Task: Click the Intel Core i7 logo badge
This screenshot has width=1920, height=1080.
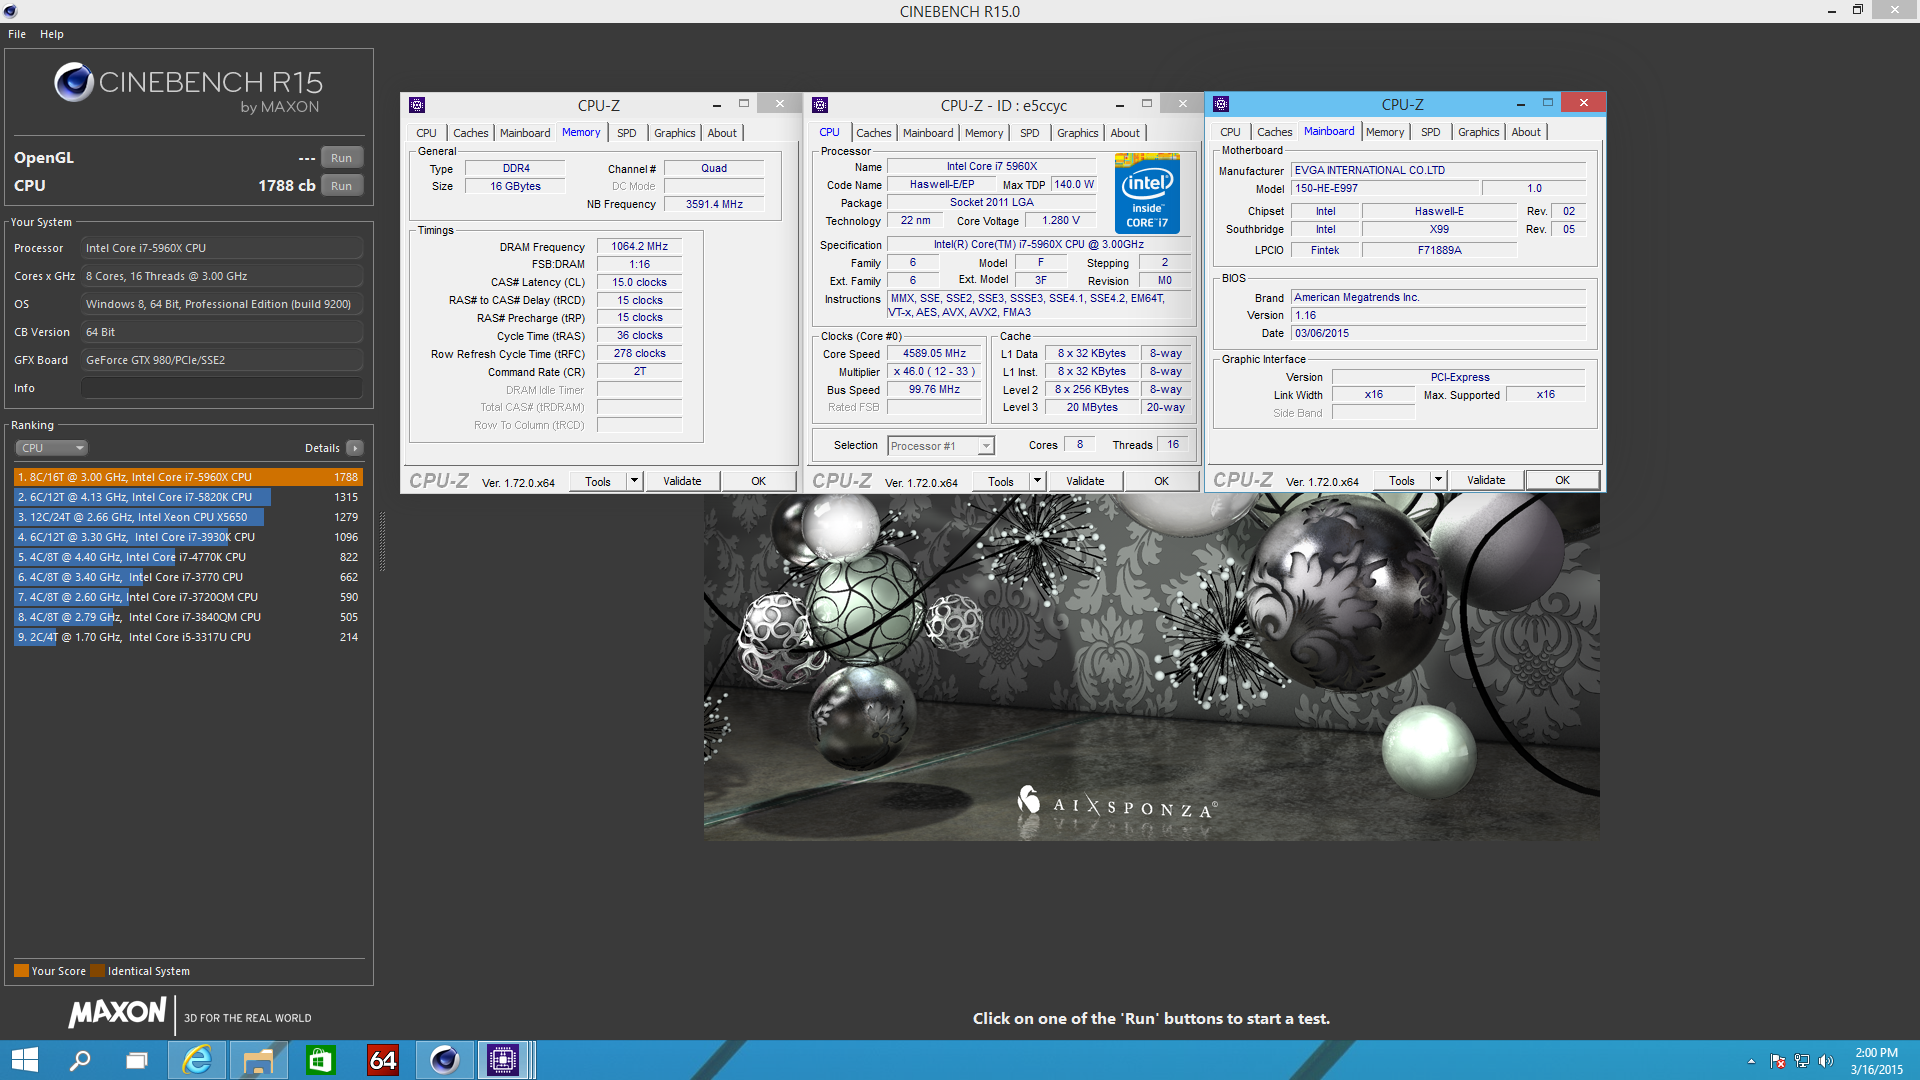Action: click(1147, 194)
